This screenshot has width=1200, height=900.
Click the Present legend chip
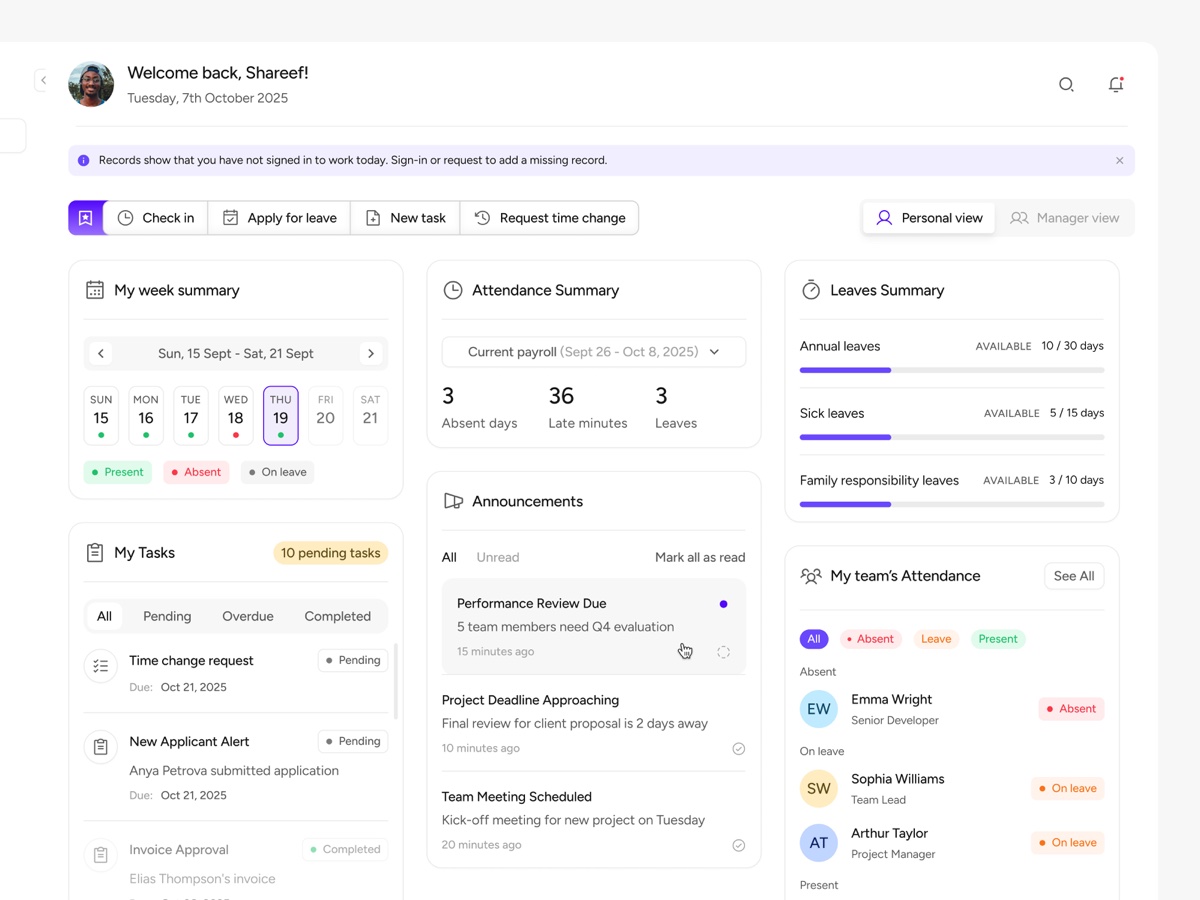coord(118,472)
